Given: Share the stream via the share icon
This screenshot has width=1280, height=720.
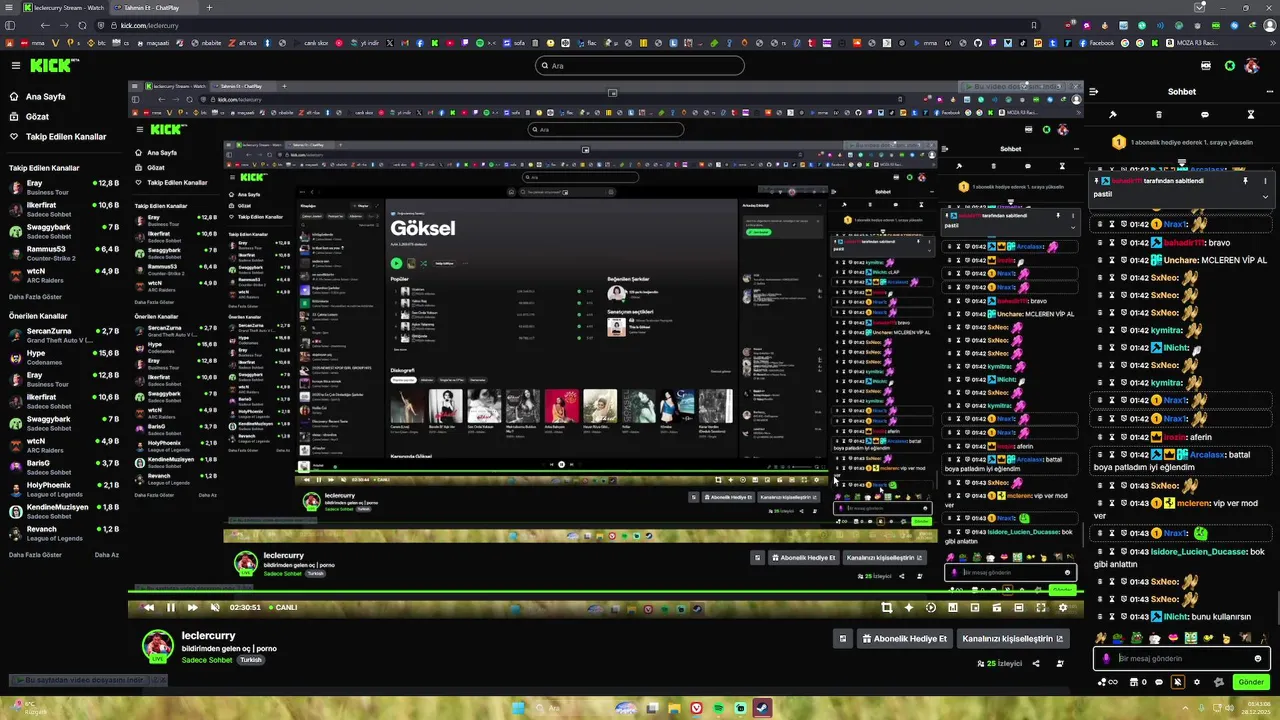Looking at the screenshot, I should (1036, 663).
